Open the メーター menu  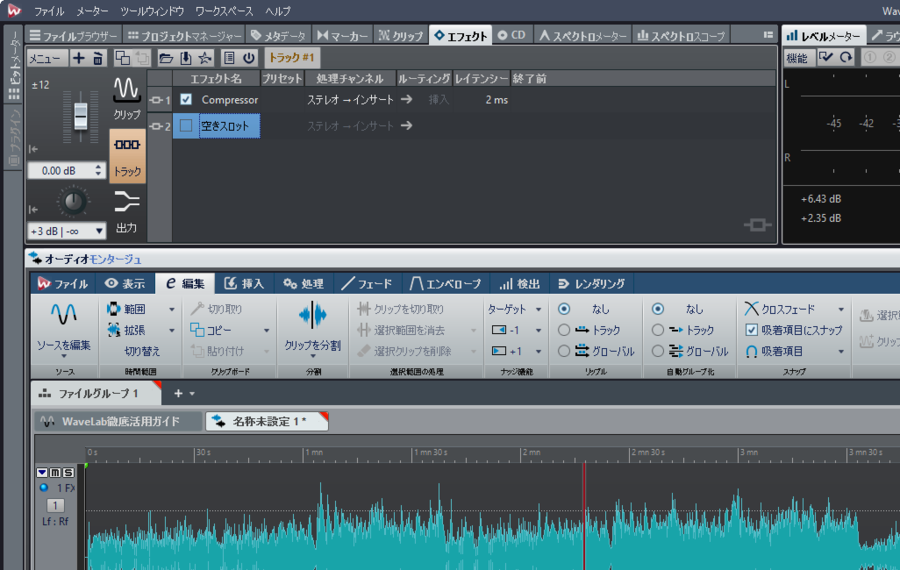[92, 11]
